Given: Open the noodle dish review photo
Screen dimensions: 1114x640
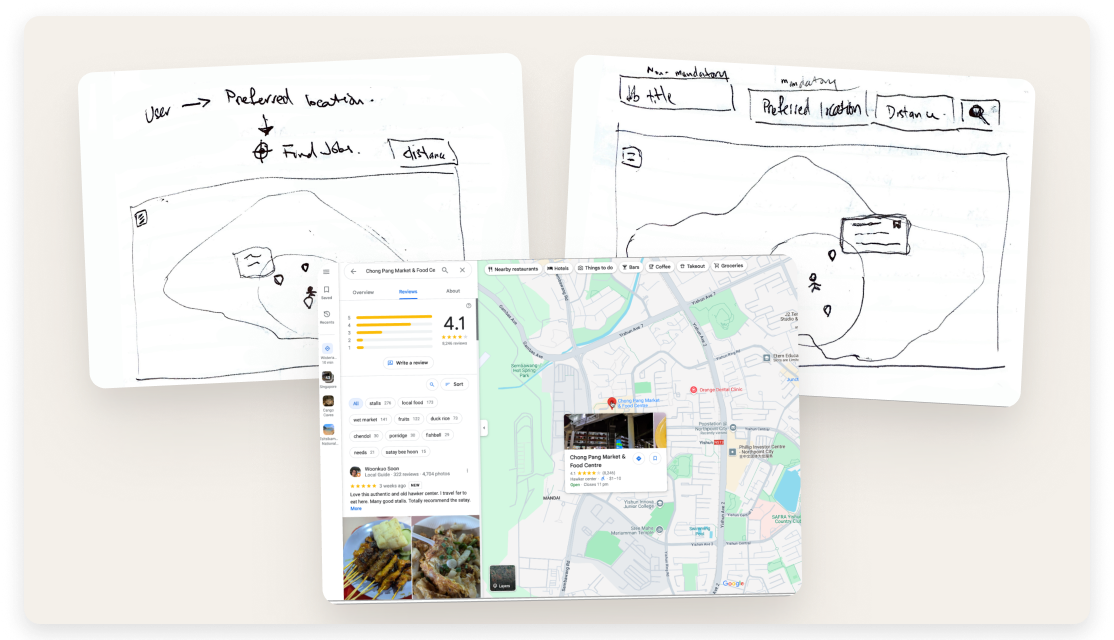Looking at the screenshot, I should [446, 556].
